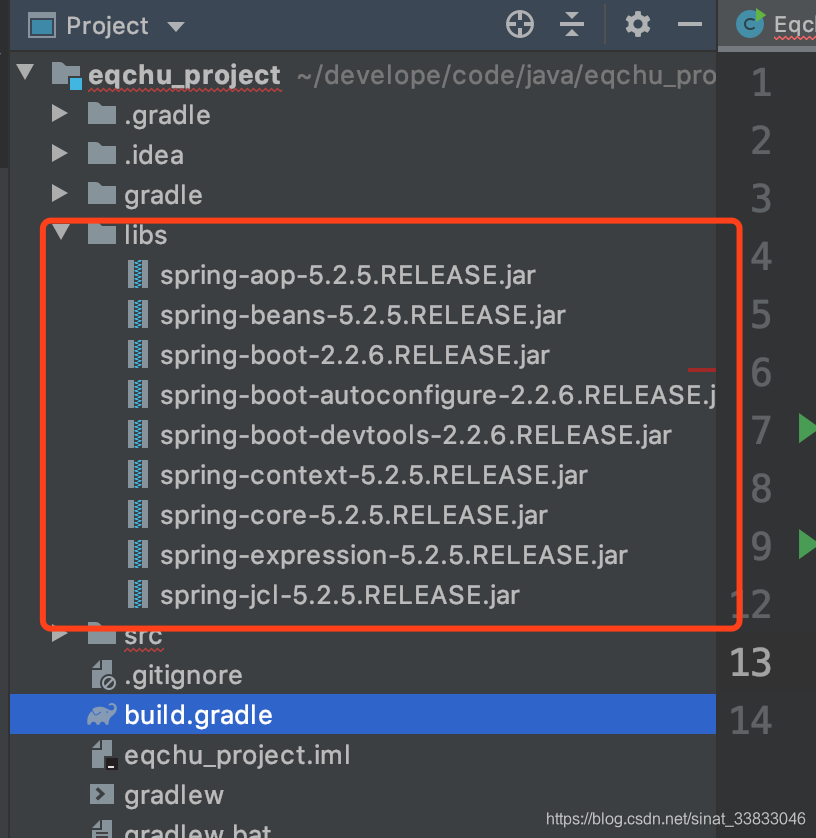The image size is (816, 838).
Task: Click the .gitignore file icon
Action: pyautogui.click(x=103, y=675)
